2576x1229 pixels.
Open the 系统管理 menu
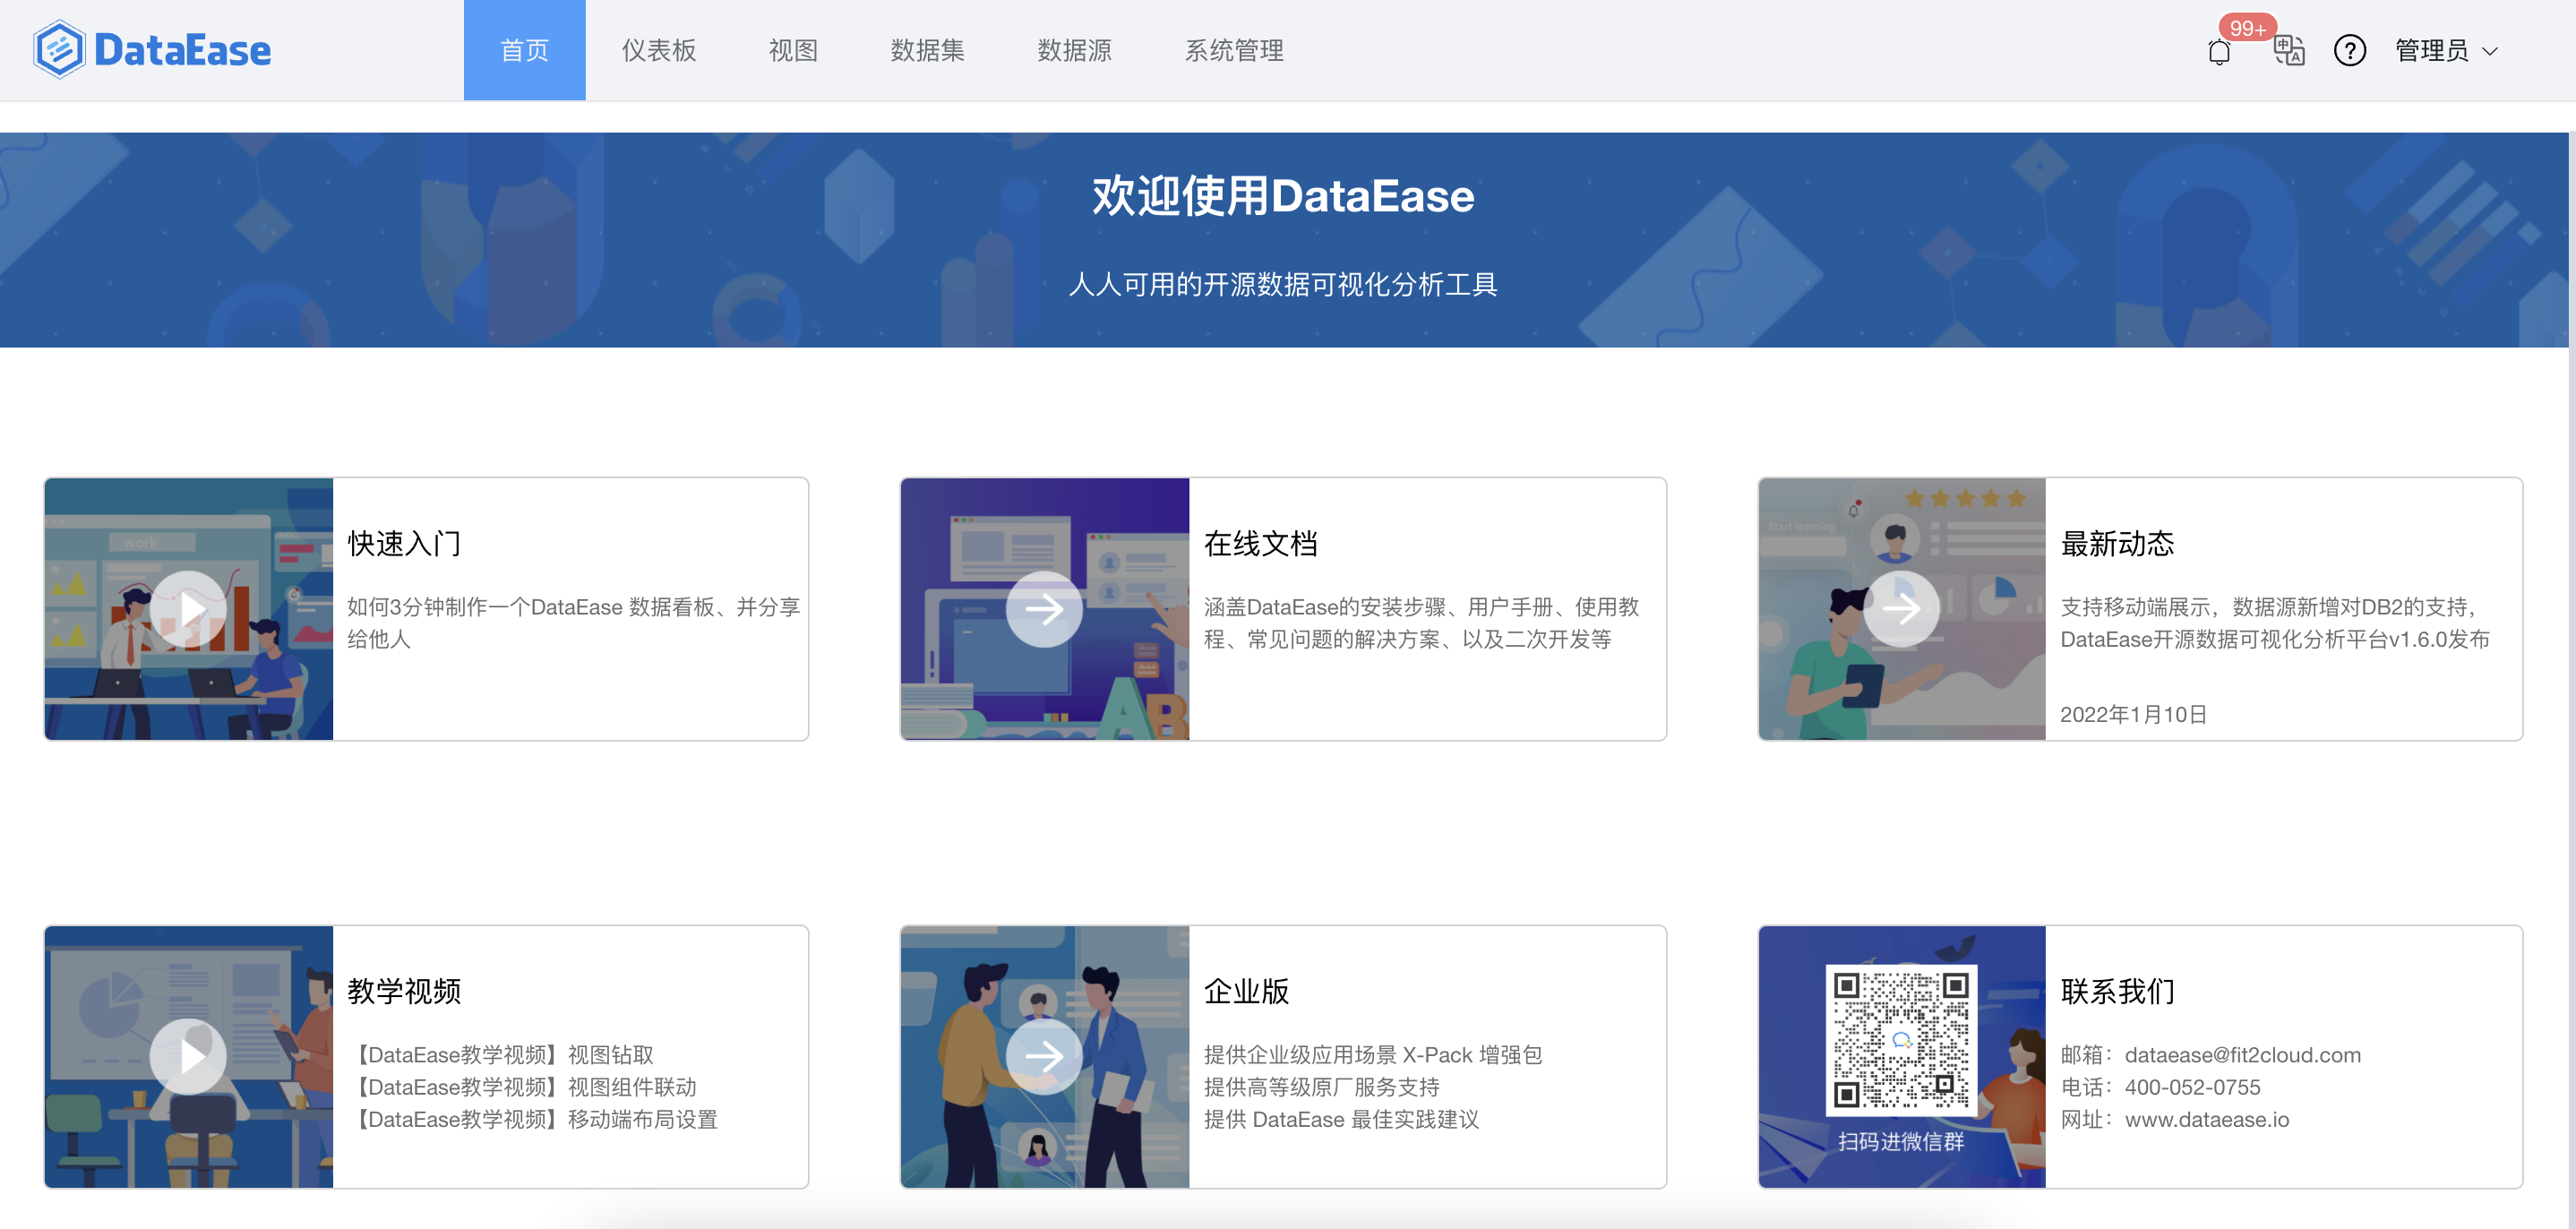coord(1233,50)
